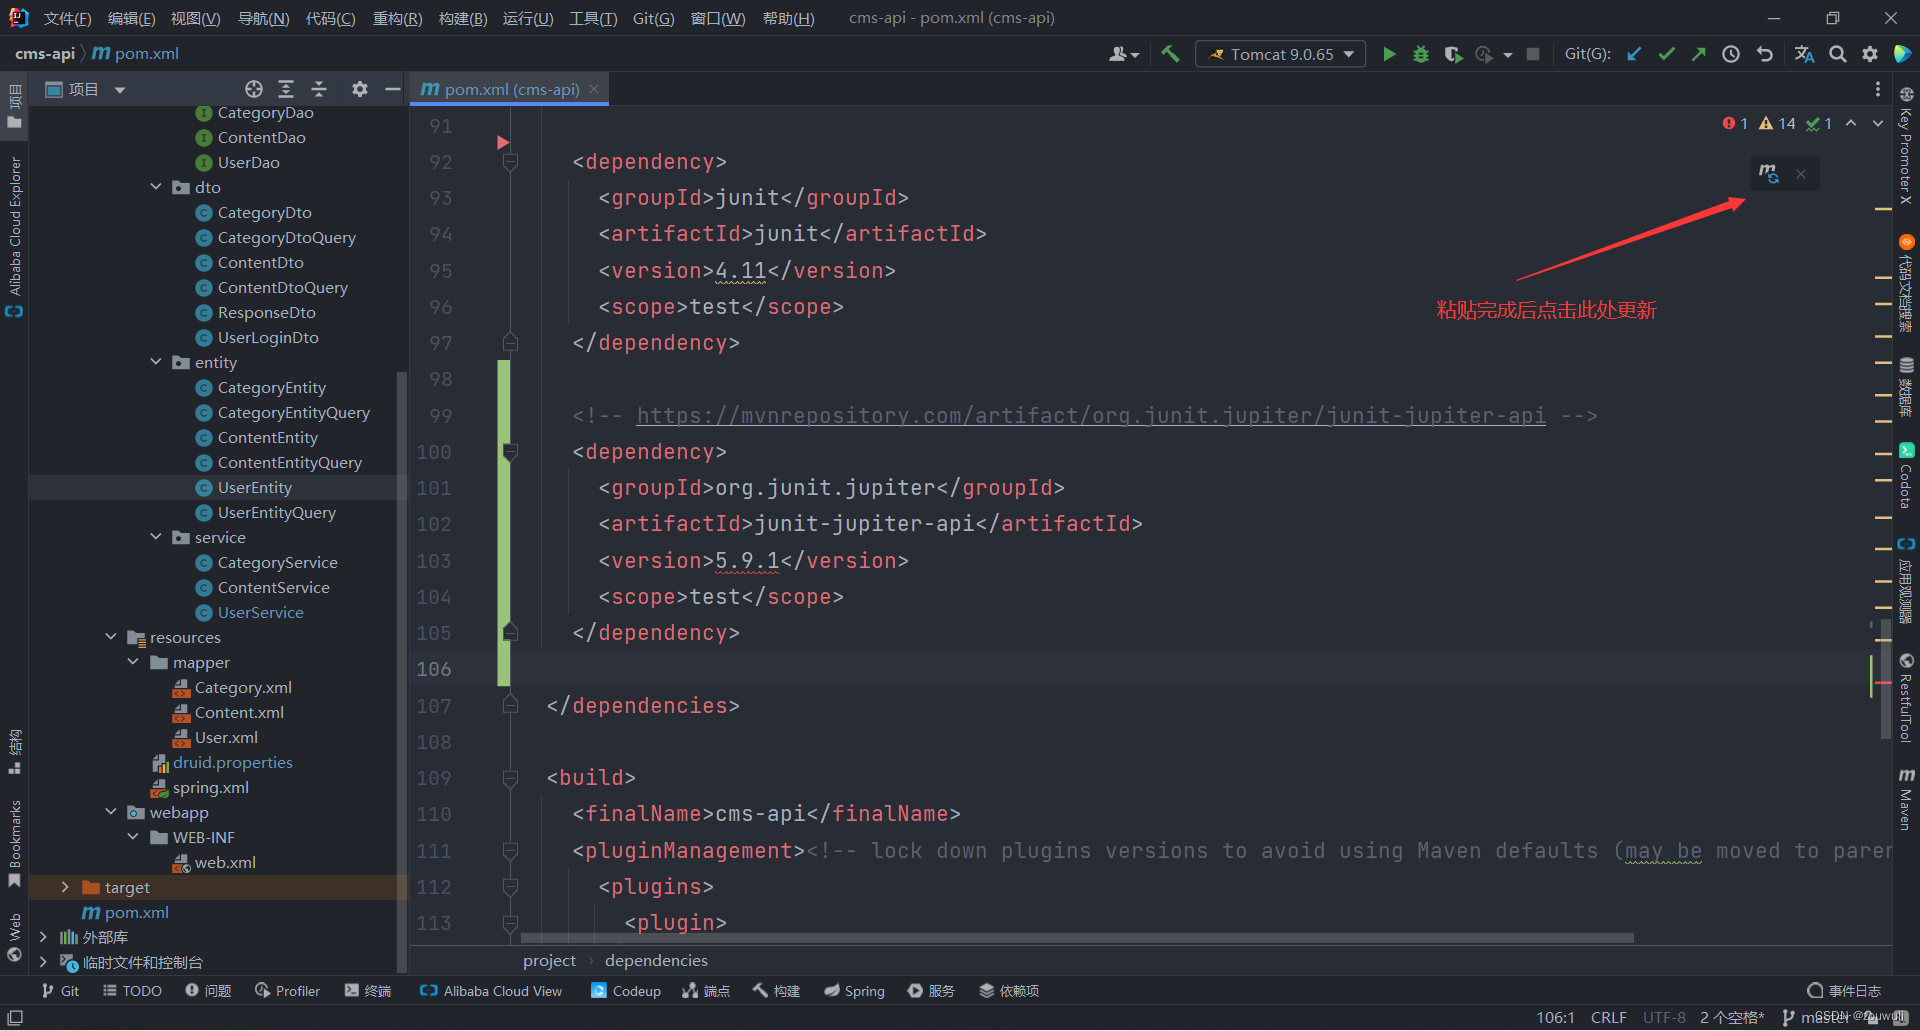Open IDE settings gear in top toolbar
Viewport: 1920px width, 1031px height.
click(1870, 54)
